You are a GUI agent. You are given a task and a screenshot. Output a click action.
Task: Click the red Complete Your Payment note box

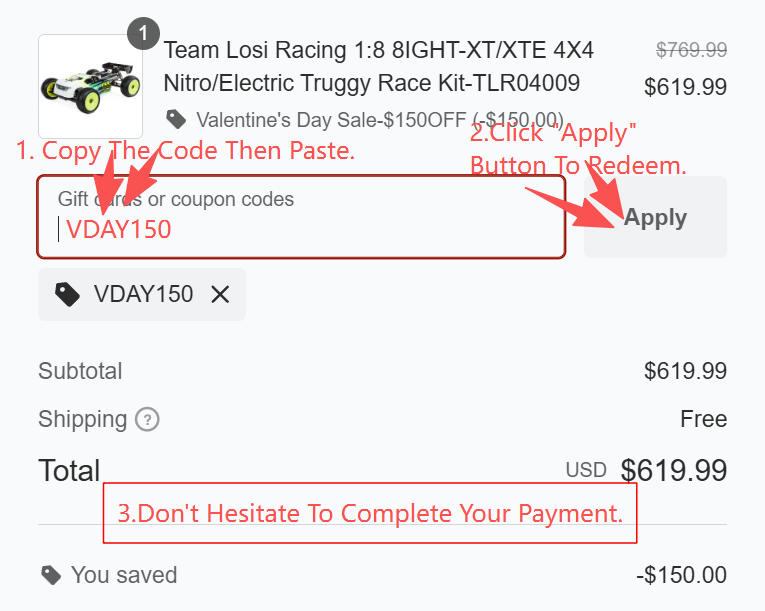tap(370, 514)
